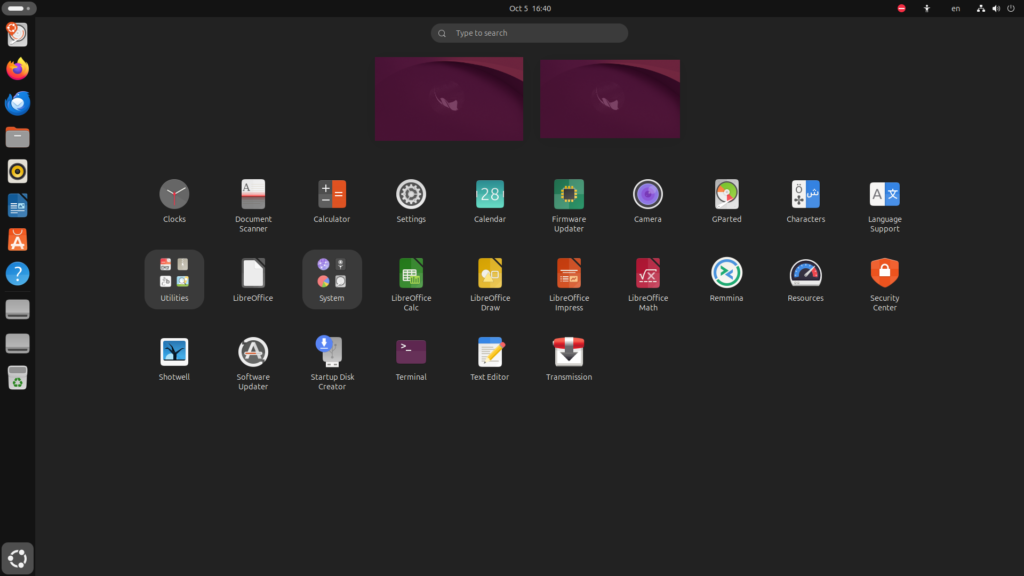
Task: Launch Startup Disk Creator
Action: pyautogui.click(x=332, y=363)
